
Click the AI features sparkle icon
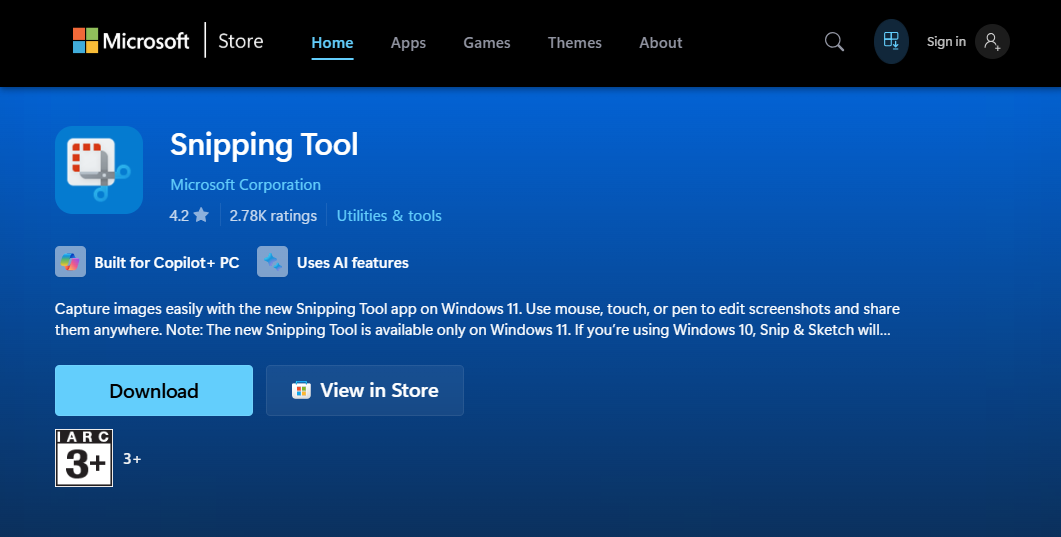click(x=273, y=262)
